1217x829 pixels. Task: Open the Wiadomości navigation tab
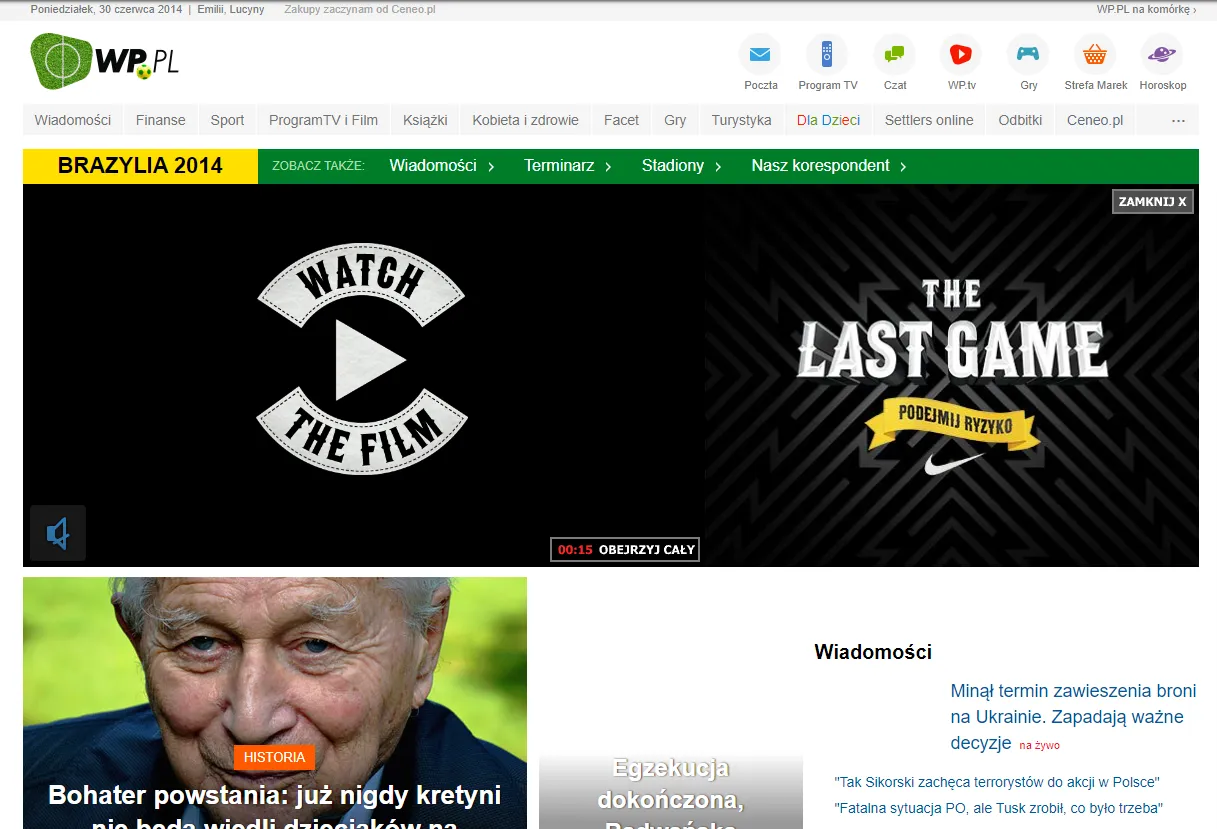coord(73,120)
